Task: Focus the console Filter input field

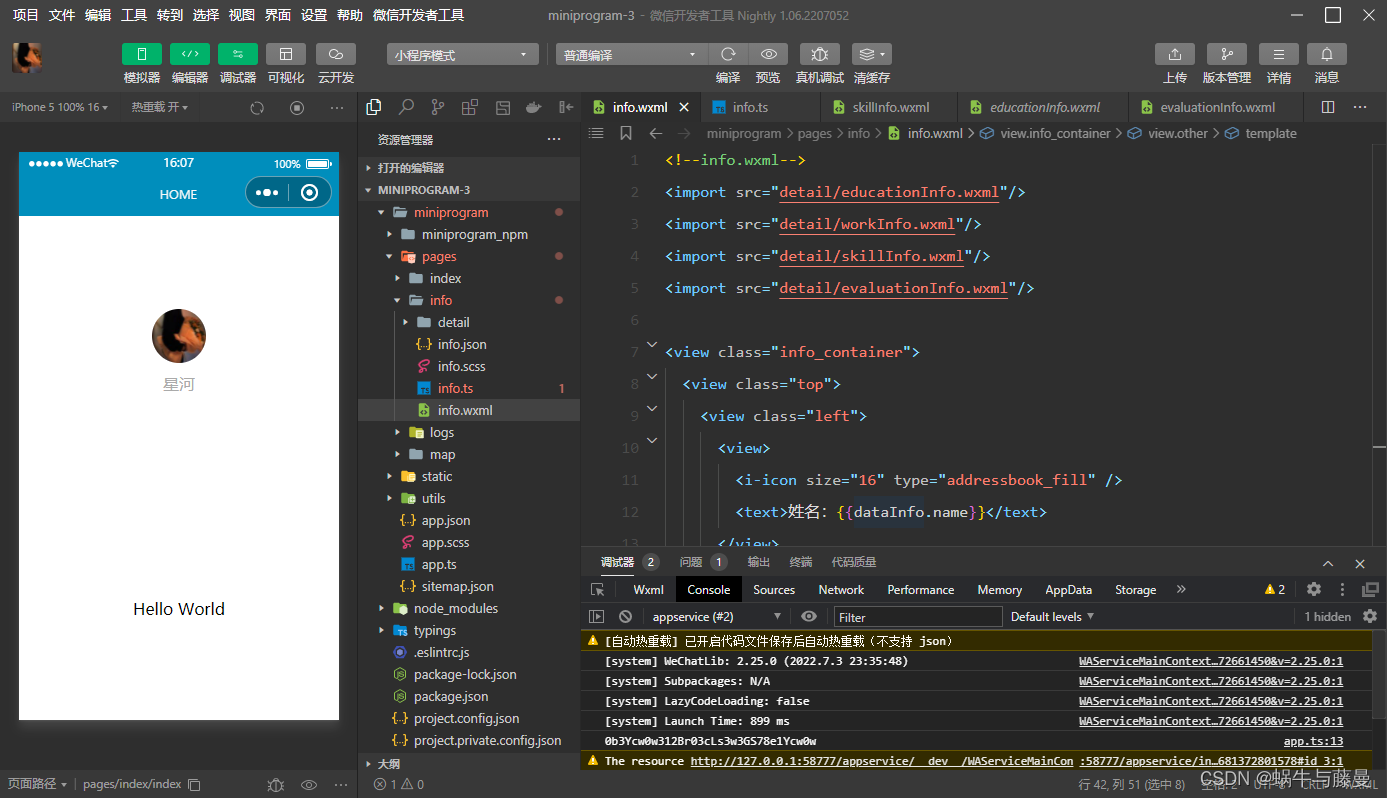Action: click(x=919, y=617)
